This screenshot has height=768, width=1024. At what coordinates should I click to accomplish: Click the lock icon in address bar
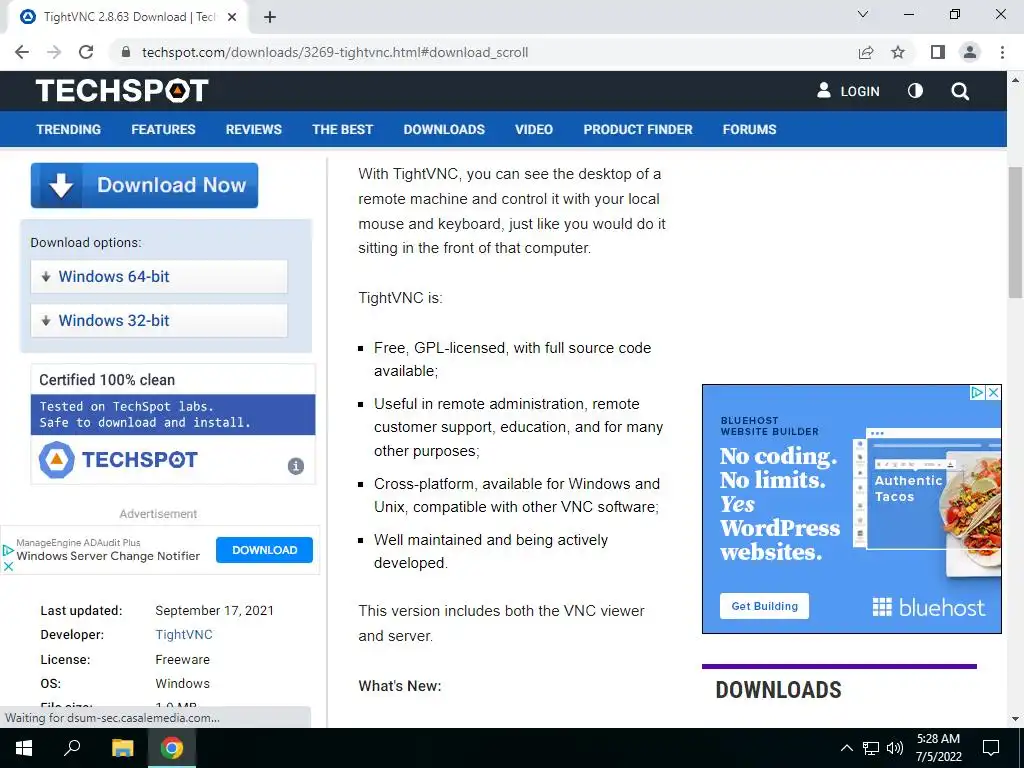click(x=127, y=52)
